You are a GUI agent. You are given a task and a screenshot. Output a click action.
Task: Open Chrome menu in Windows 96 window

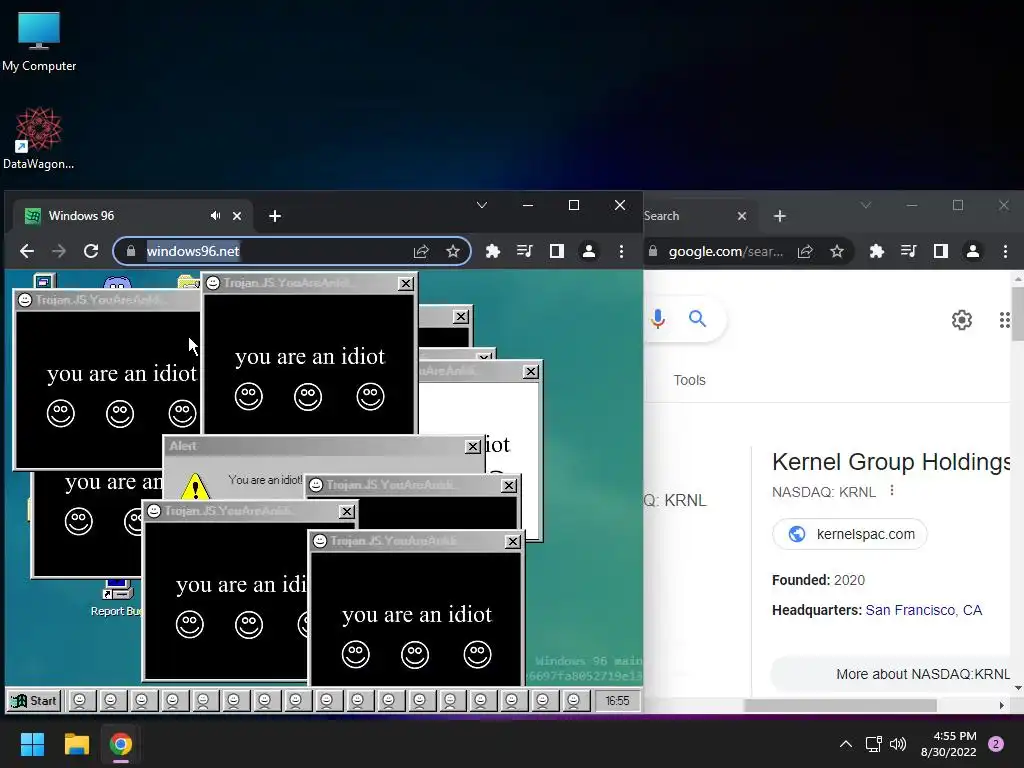point(621,251)
